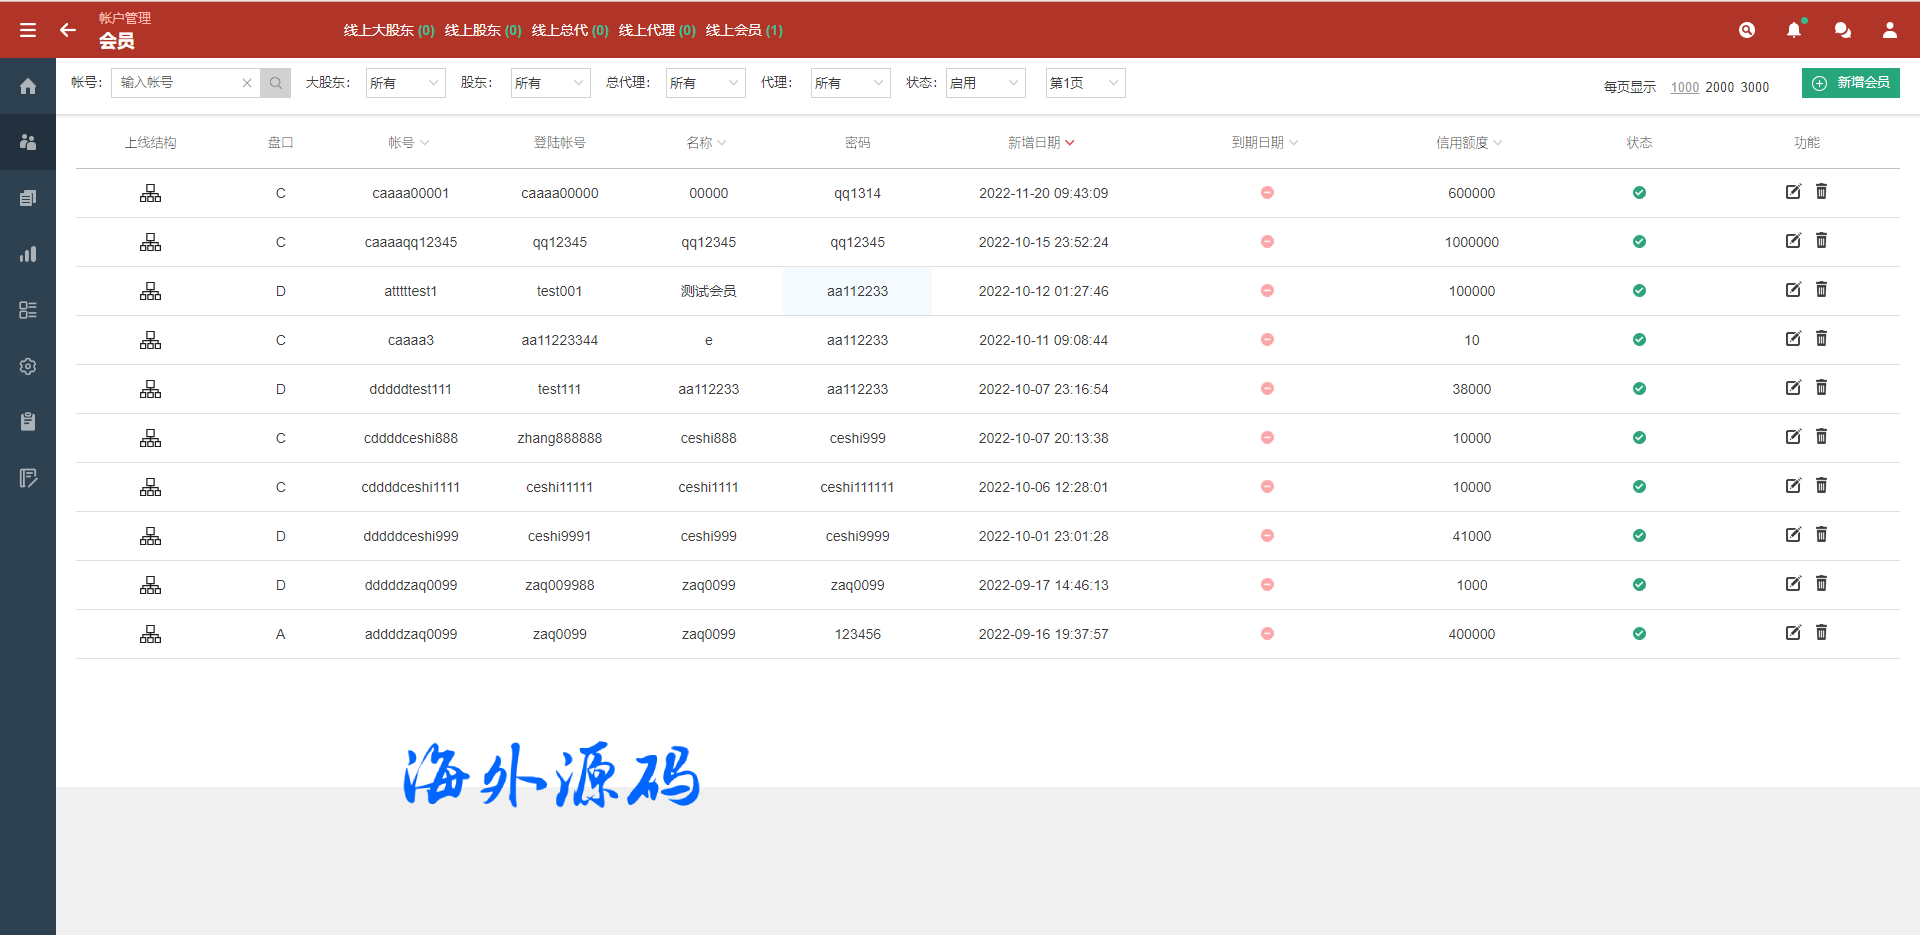Expand the 大股东 dropdown

coord(405,83)
